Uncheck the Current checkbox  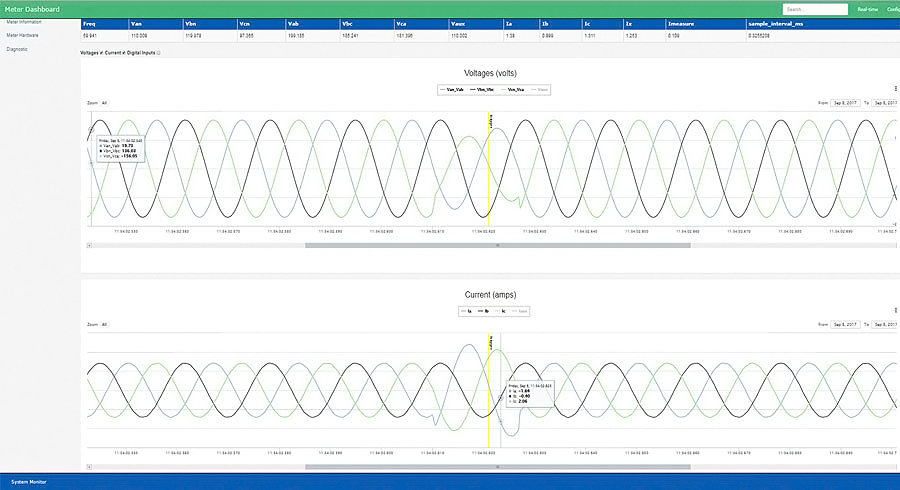coord(124,53)
